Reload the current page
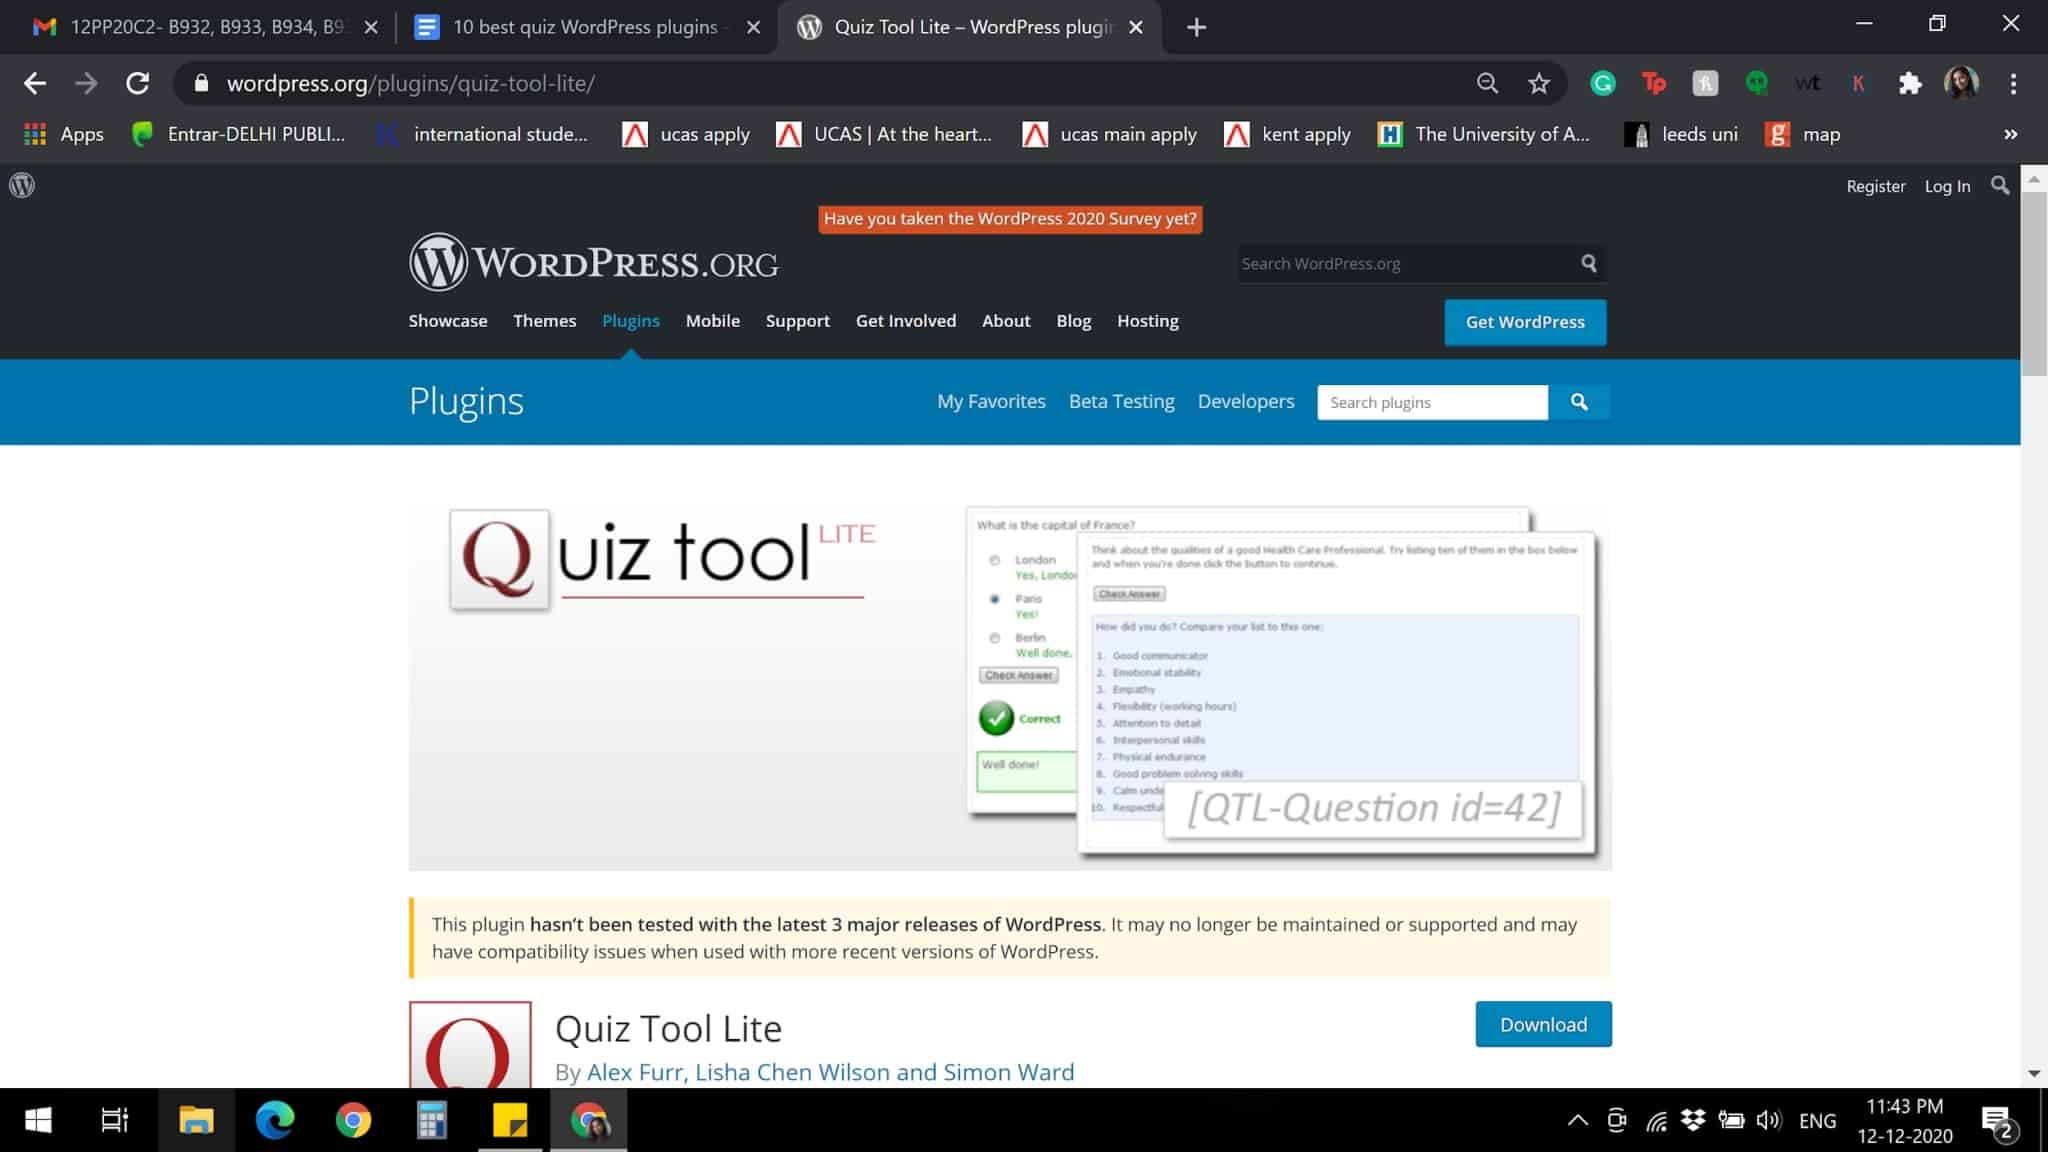2048x1152 pixels. [138, 83]
